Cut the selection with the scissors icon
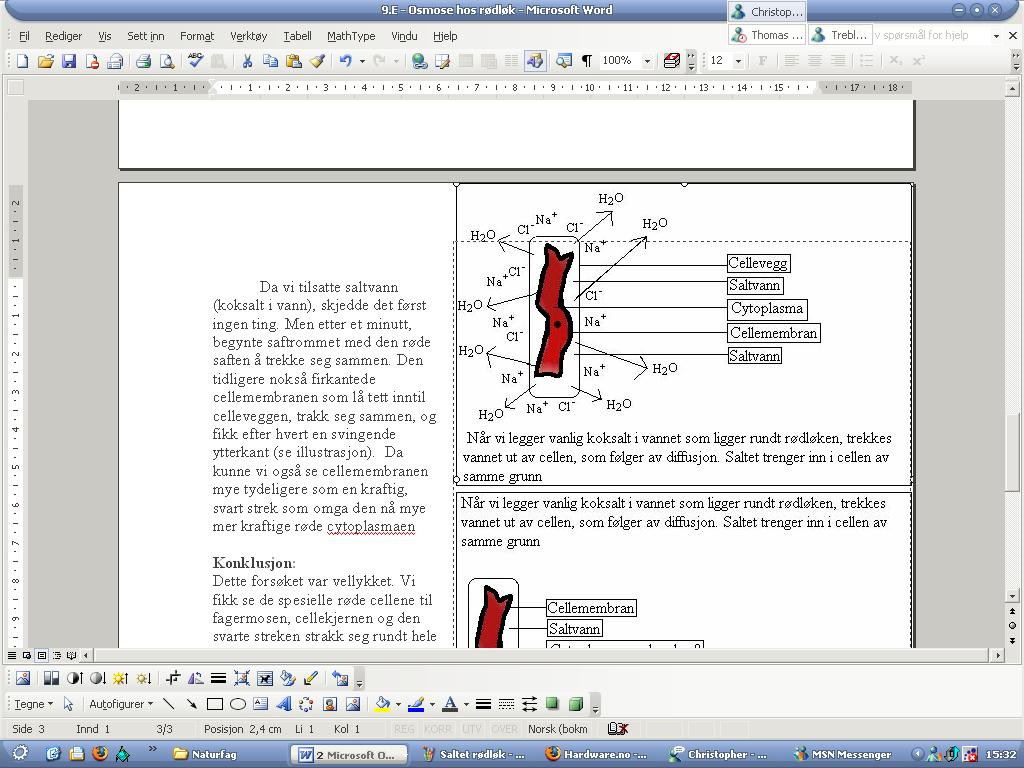Image resolution: width=1024 pixels, height=768 pixels. (x=247, y=61)
